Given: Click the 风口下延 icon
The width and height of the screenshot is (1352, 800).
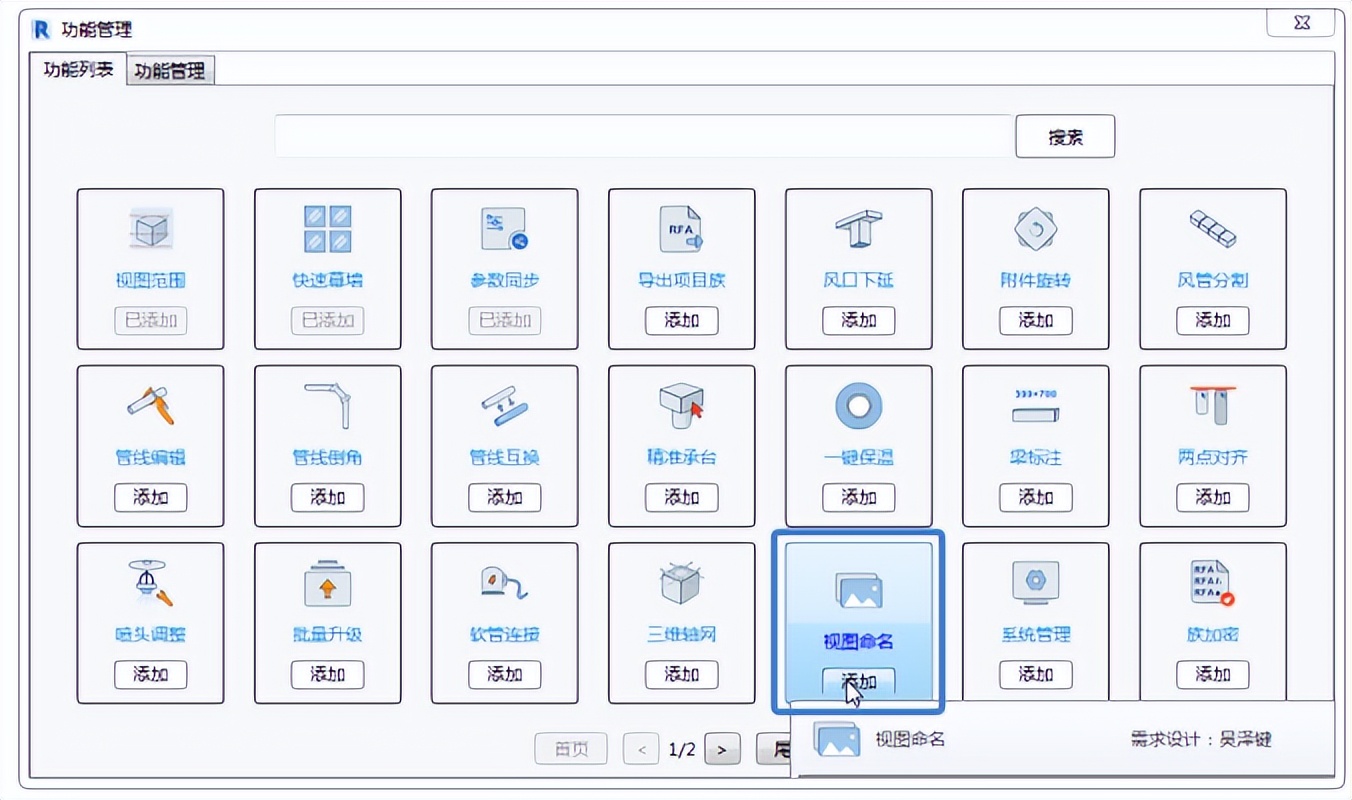Looking at the screenshot, I should [x=859, y=230].
